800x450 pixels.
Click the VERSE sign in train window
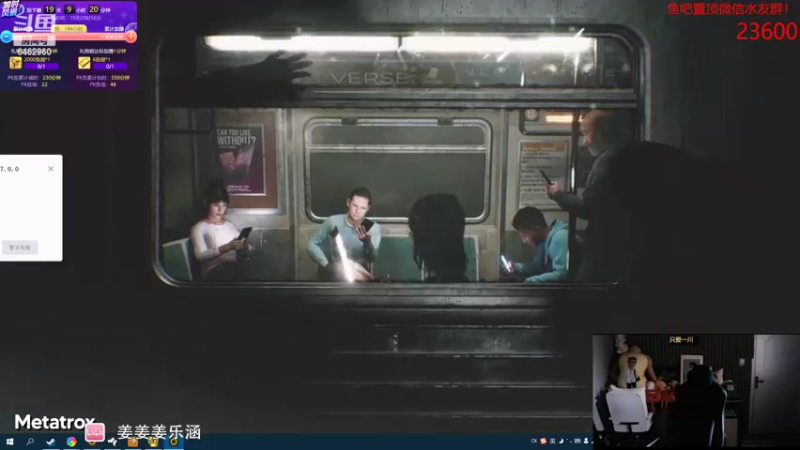point(369,78)
